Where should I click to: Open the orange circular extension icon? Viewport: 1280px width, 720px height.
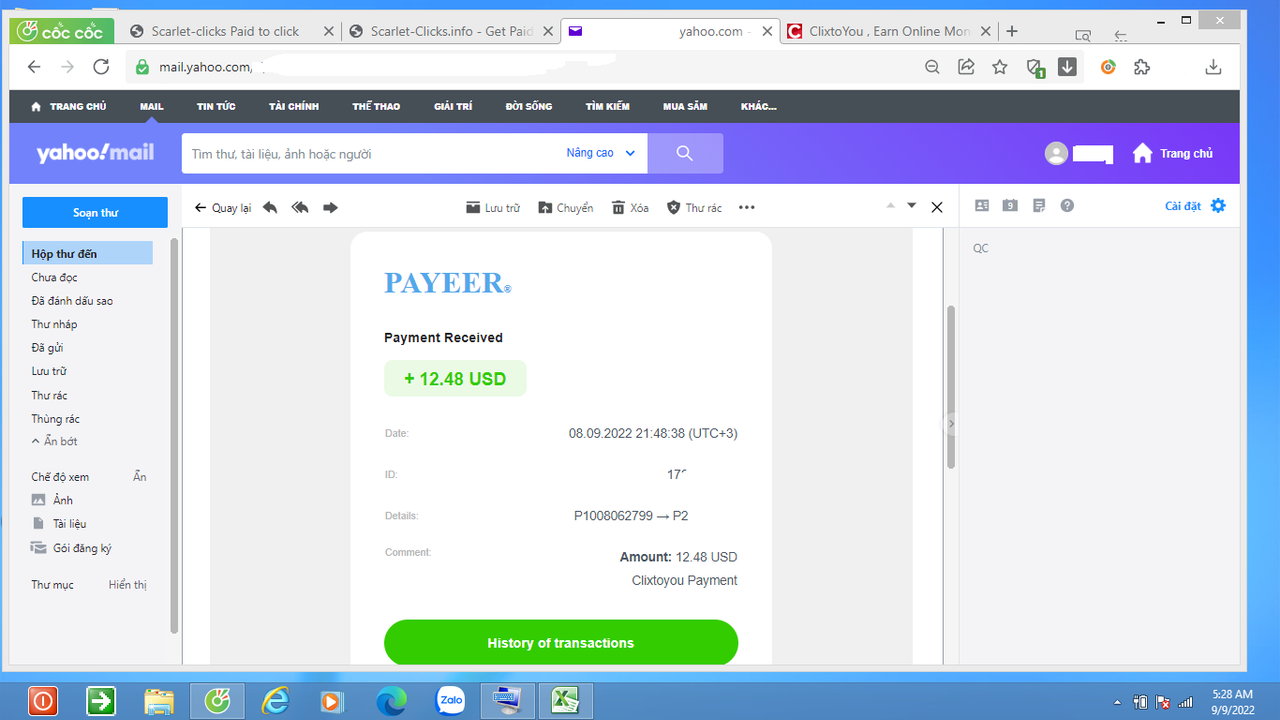pos(1108,67)
